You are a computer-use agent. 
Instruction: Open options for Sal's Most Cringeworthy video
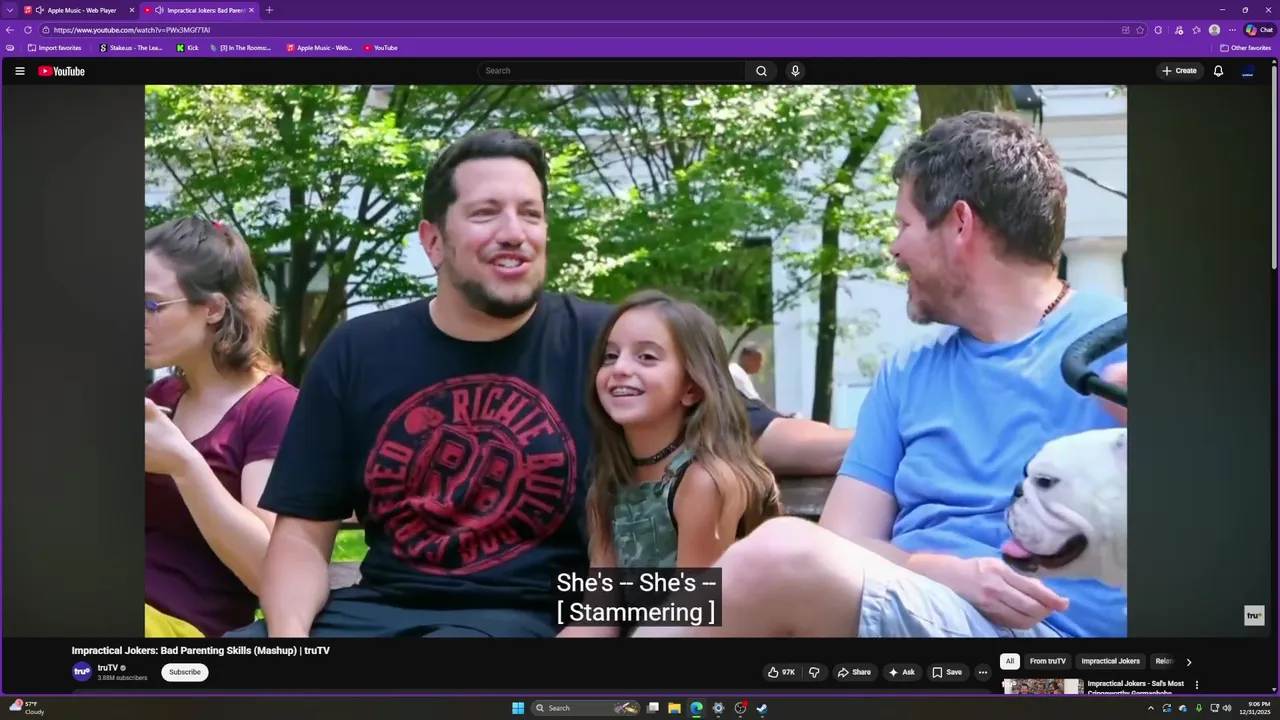coord(1196,685)
